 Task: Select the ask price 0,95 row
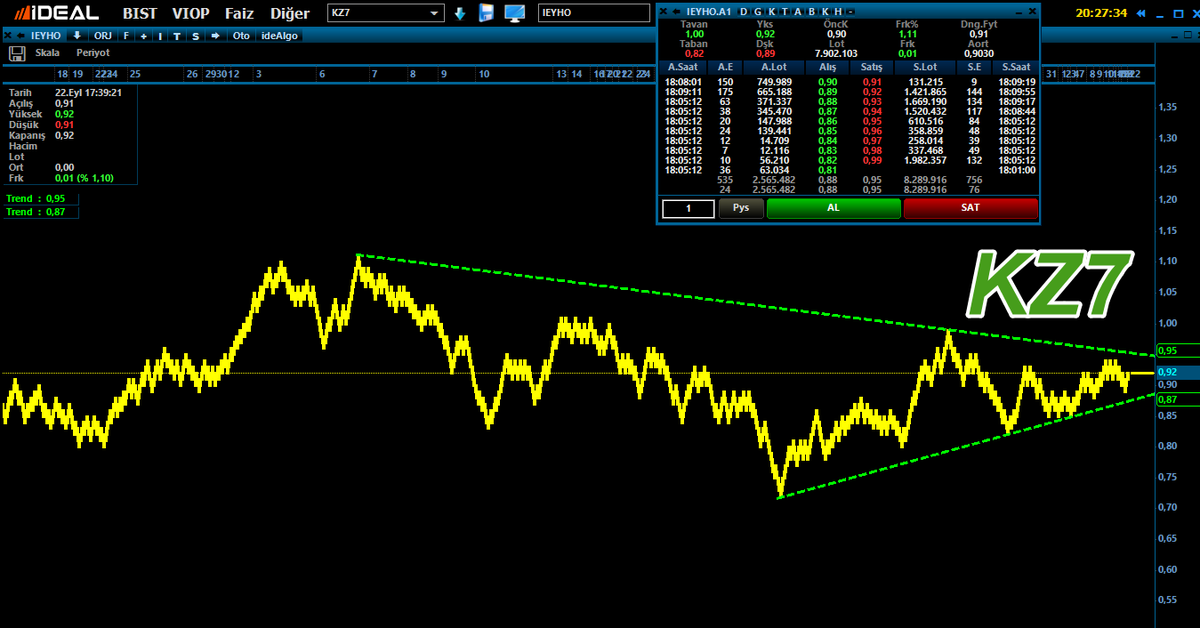872,121
